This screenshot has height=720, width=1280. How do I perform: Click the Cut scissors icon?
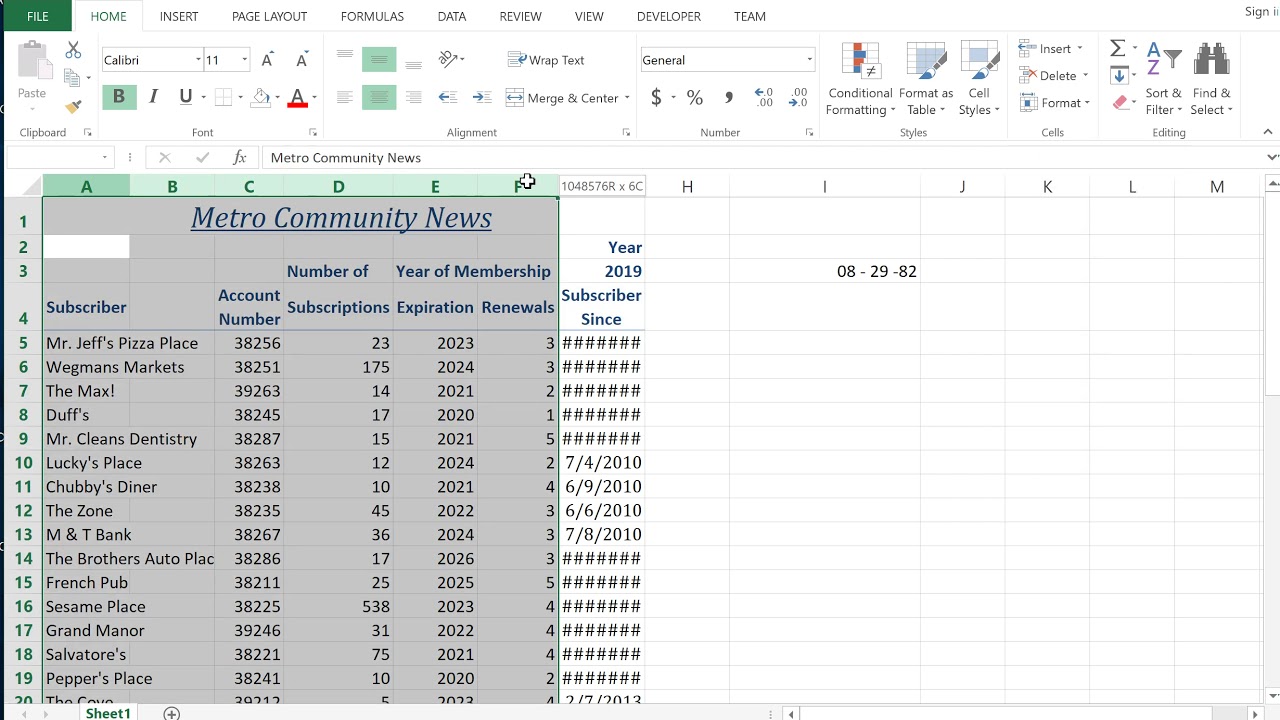tap(73, 50)
